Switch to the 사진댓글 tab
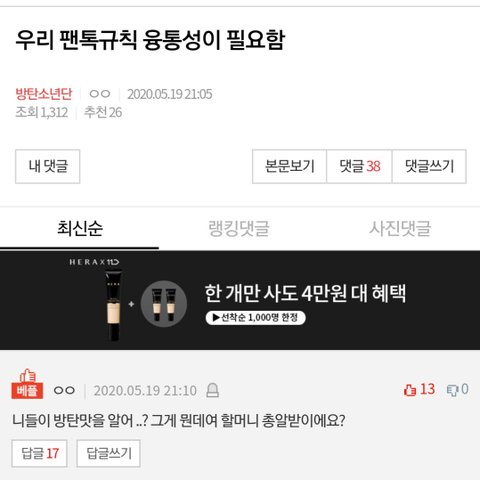The width and height of the screenshot is (480, 480). point(400,229)
